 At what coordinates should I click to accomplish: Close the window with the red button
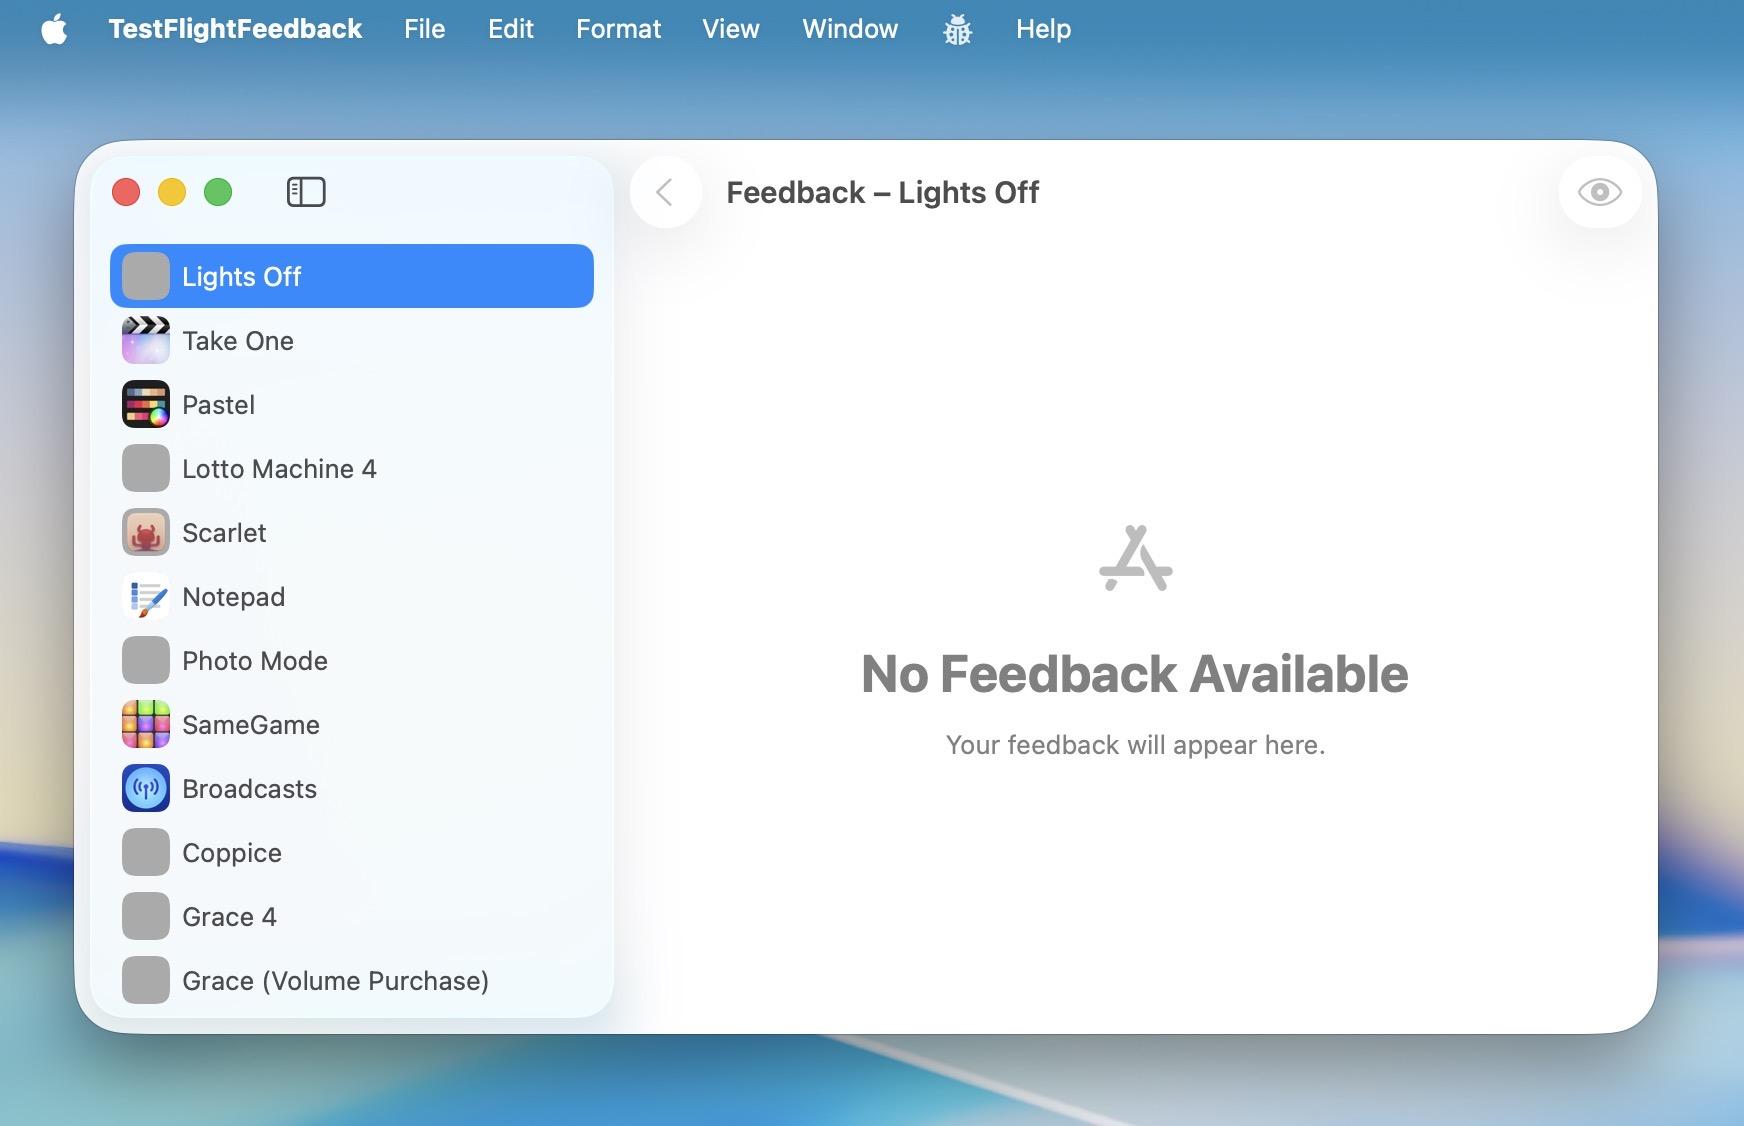(x=126, y=192)
